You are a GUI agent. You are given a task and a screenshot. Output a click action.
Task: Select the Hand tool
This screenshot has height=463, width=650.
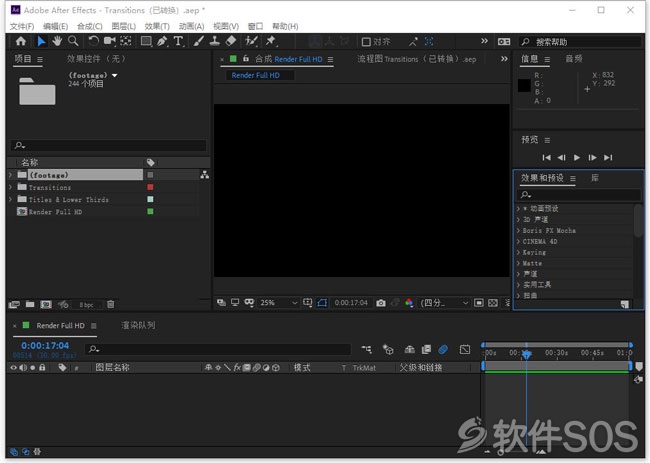(x=57, y=41)
